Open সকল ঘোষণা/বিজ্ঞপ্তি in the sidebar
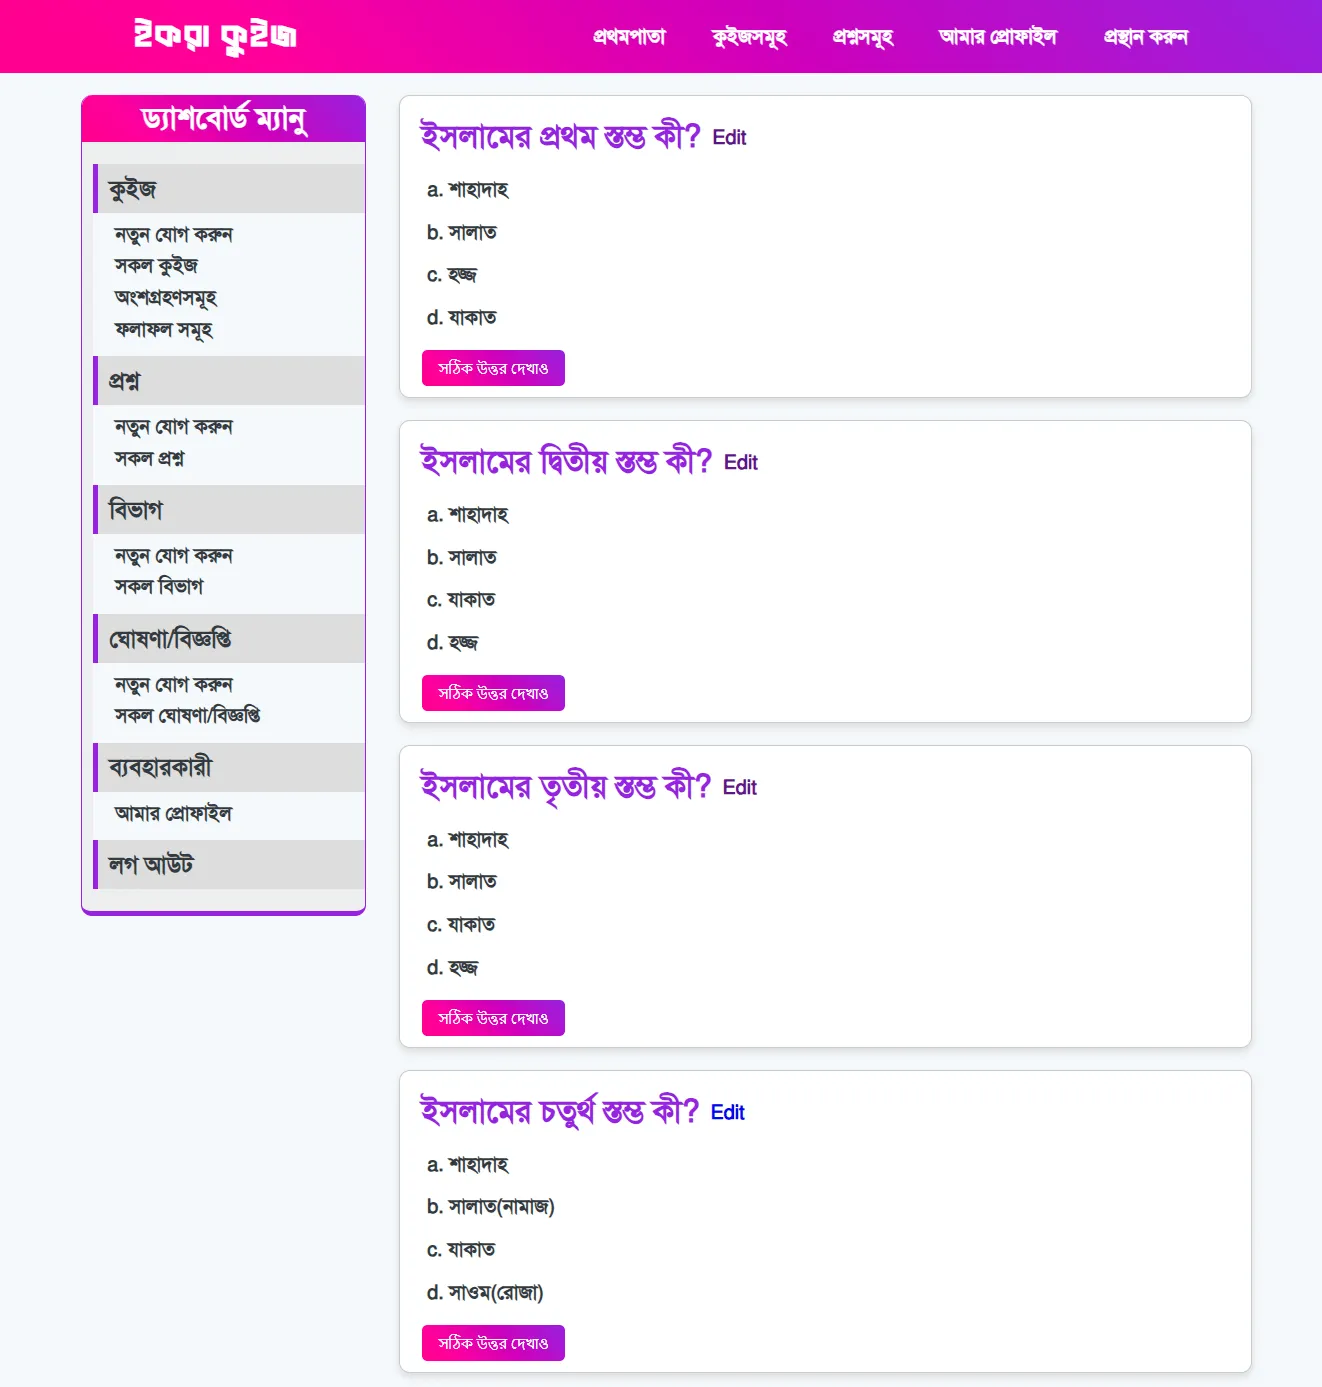Viewport: 1322px width, 1387px height. (187, 716)
